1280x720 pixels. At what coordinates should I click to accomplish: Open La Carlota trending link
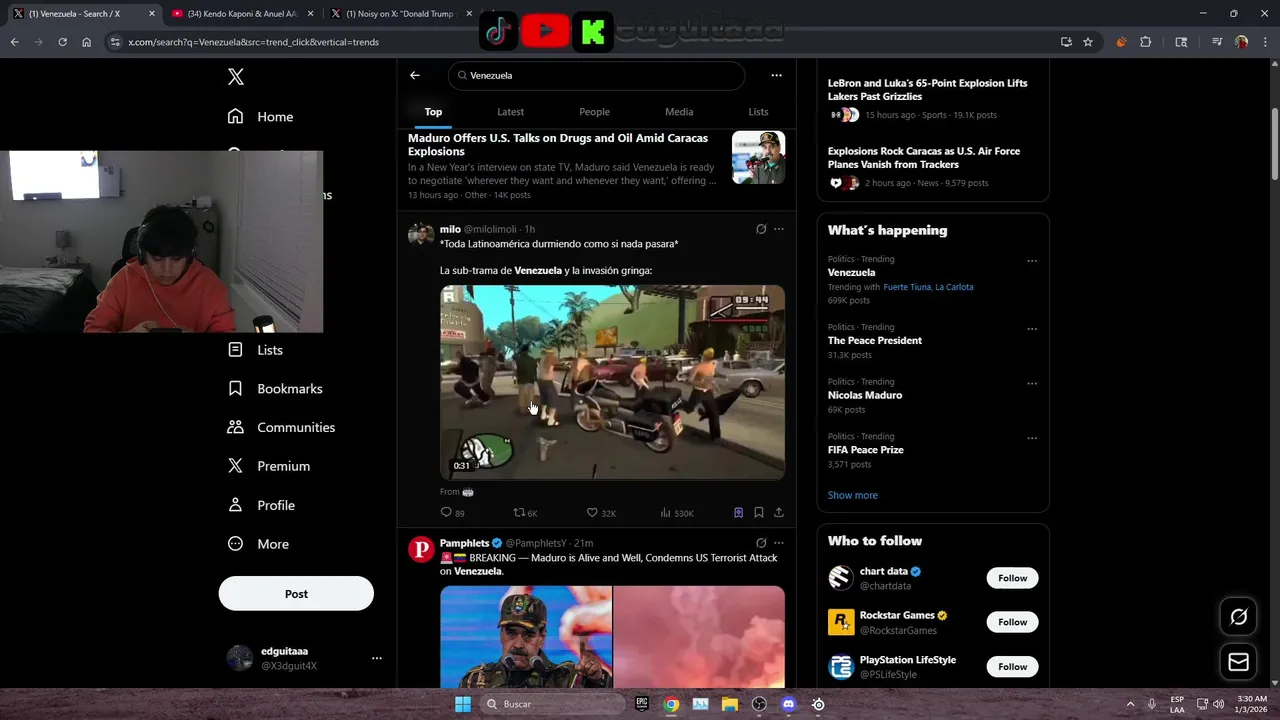click(x=954, y=287)
